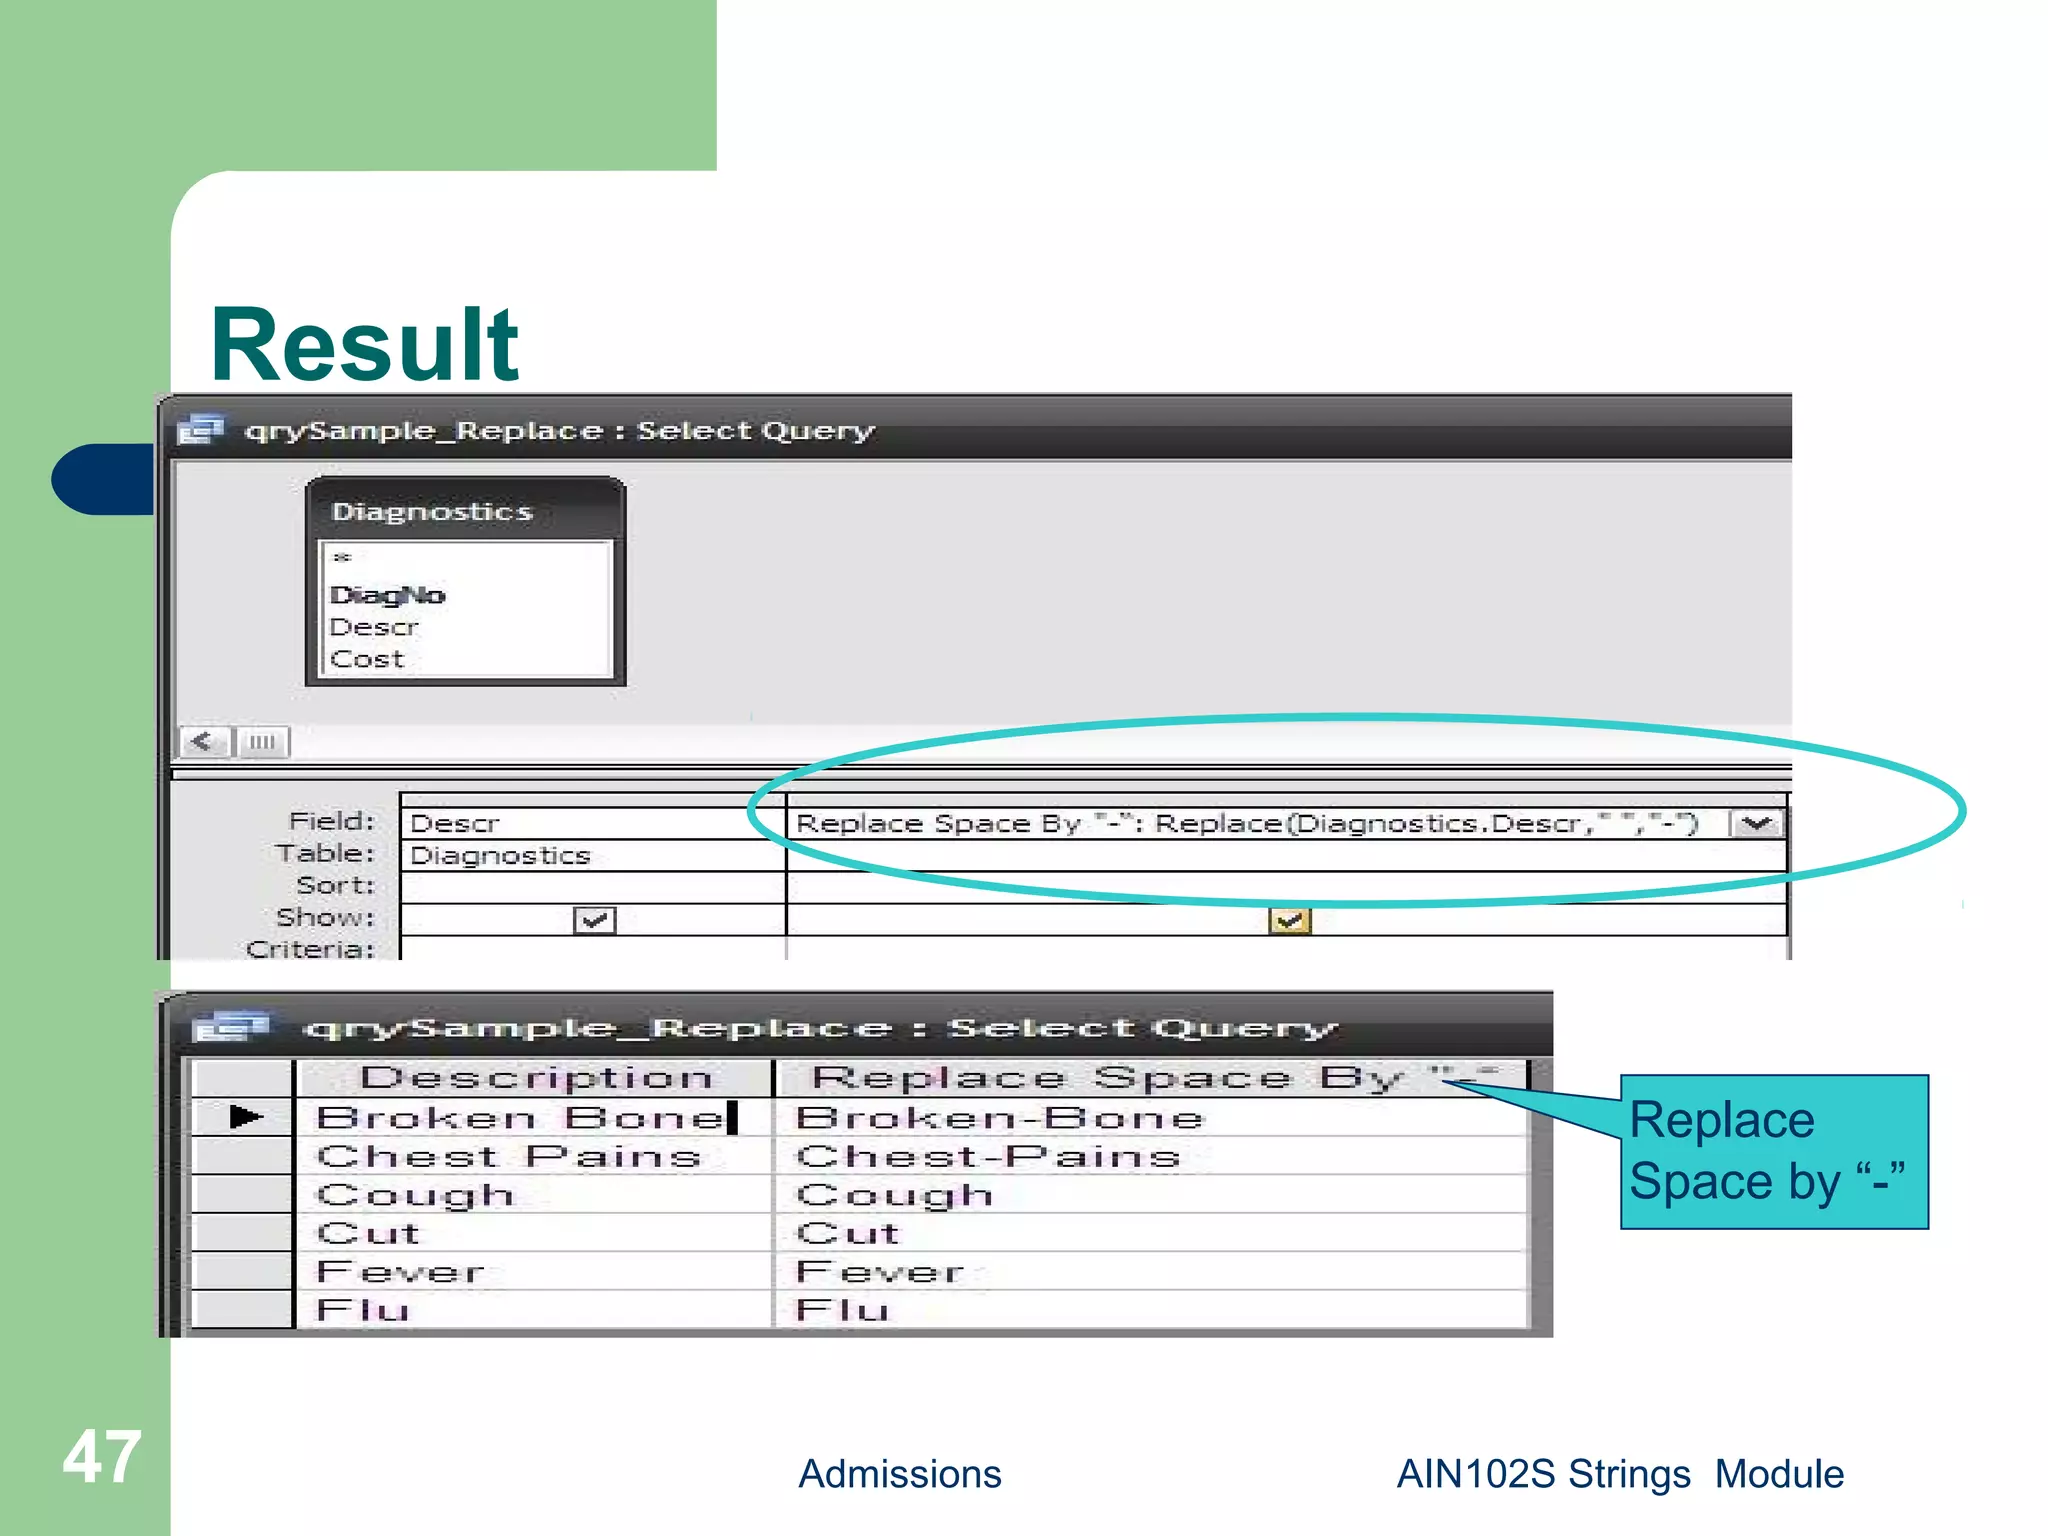Image resolution: width=2048 pixels, height=1536 pixels.
Task: Click the query design window icon
Action: point(200,429)
